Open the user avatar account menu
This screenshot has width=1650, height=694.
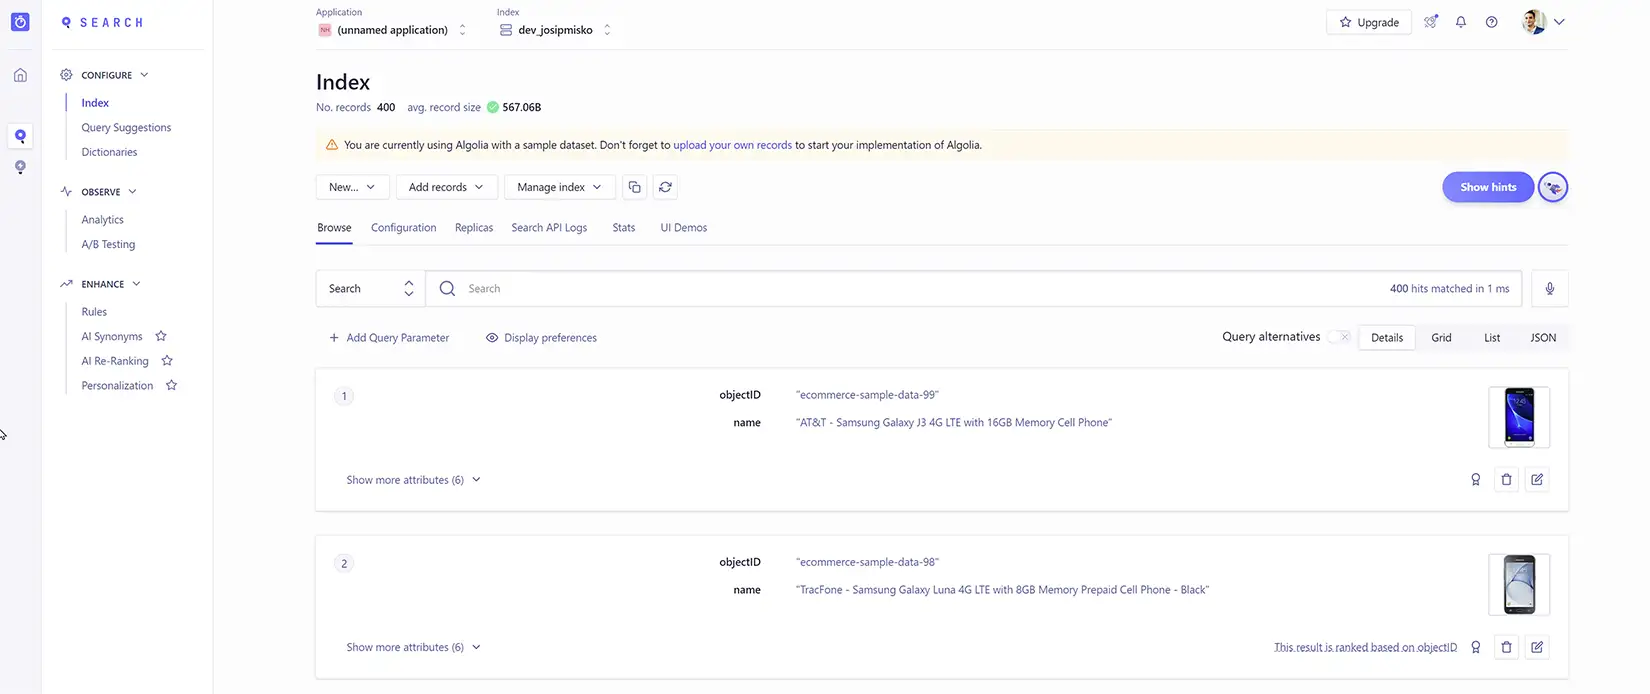(x=1543, y=22)
